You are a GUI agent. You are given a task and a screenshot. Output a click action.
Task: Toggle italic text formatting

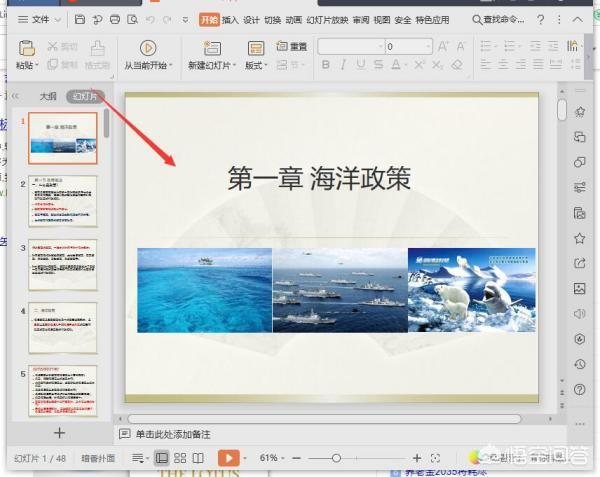pyautogui.click(x=343, y=65)
